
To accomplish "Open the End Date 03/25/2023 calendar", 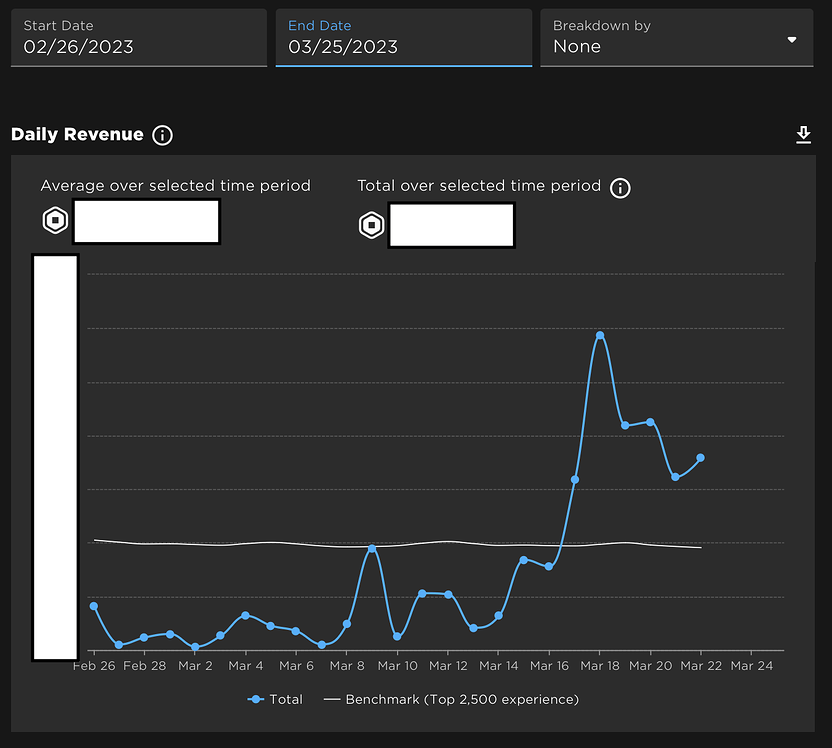I will 403,38.
